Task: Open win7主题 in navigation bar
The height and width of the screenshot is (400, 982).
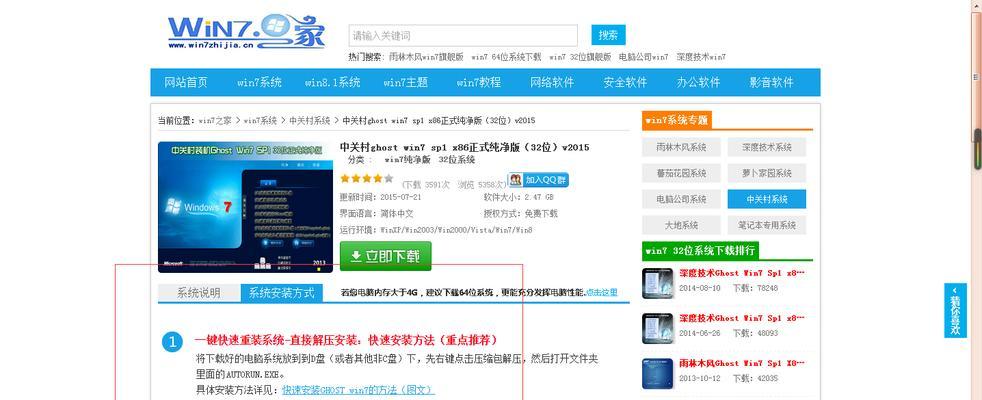Action: (x=405, y=82)
